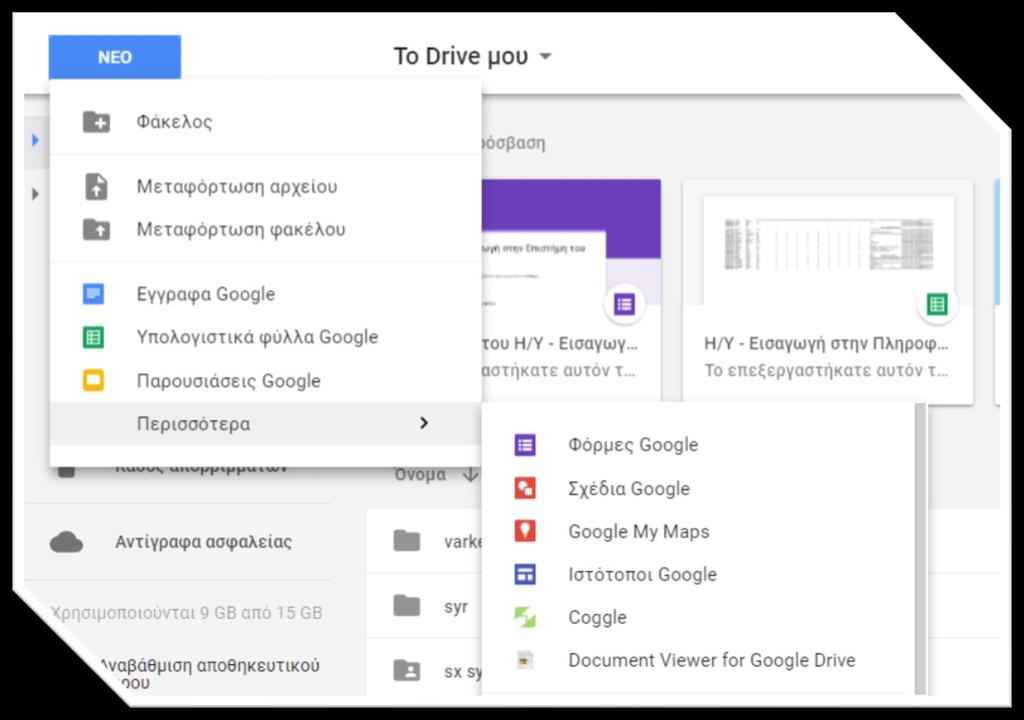Click the blue ΝΕΟ button
Image resolution: width=1024 pixels, height=720 pixels.
pos(115,57)
